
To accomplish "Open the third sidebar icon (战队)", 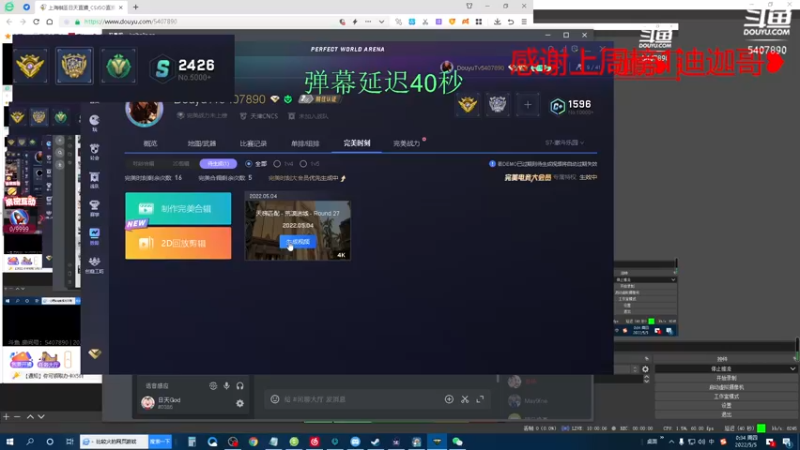I will coord(94,180).
